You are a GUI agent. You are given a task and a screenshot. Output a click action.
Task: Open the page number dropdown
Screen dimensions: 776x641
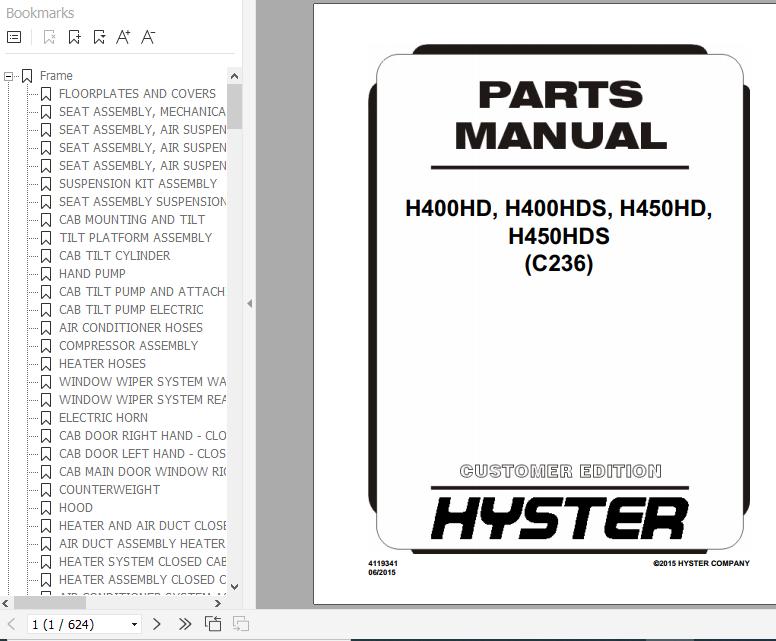[134, 625]
